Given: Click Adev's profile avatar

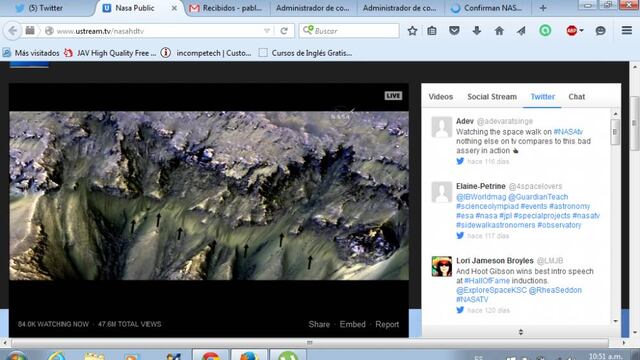Looking at the screenshot, I should click(x=442, y=127).
